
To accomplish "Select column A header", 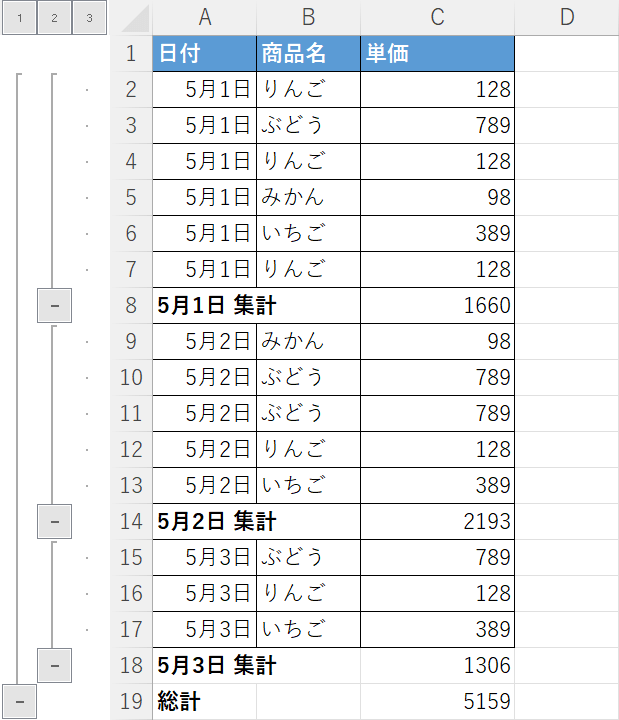I will click(x=205, y=17).
